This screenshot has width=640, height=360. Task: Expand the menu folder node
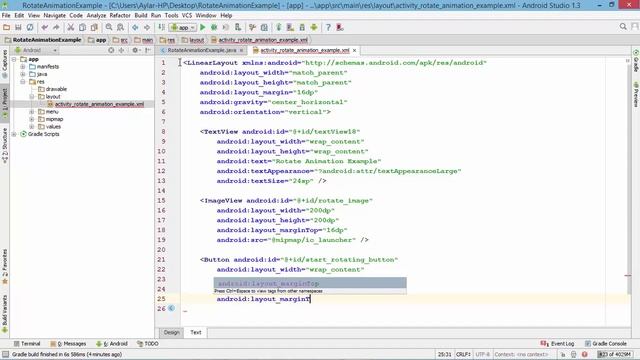coord(32,111)
